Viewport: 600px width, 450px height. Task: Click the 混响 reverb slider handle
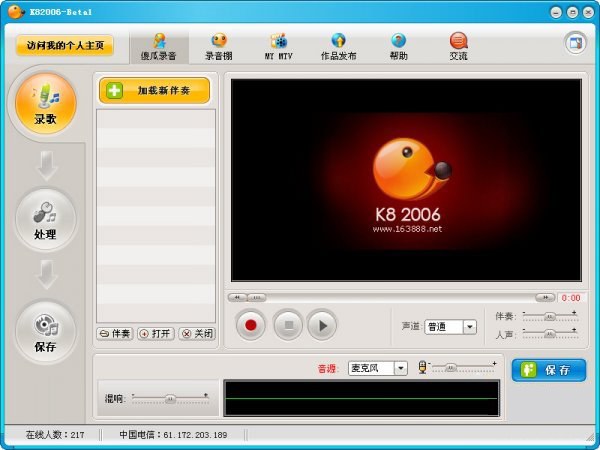(170, 399)
